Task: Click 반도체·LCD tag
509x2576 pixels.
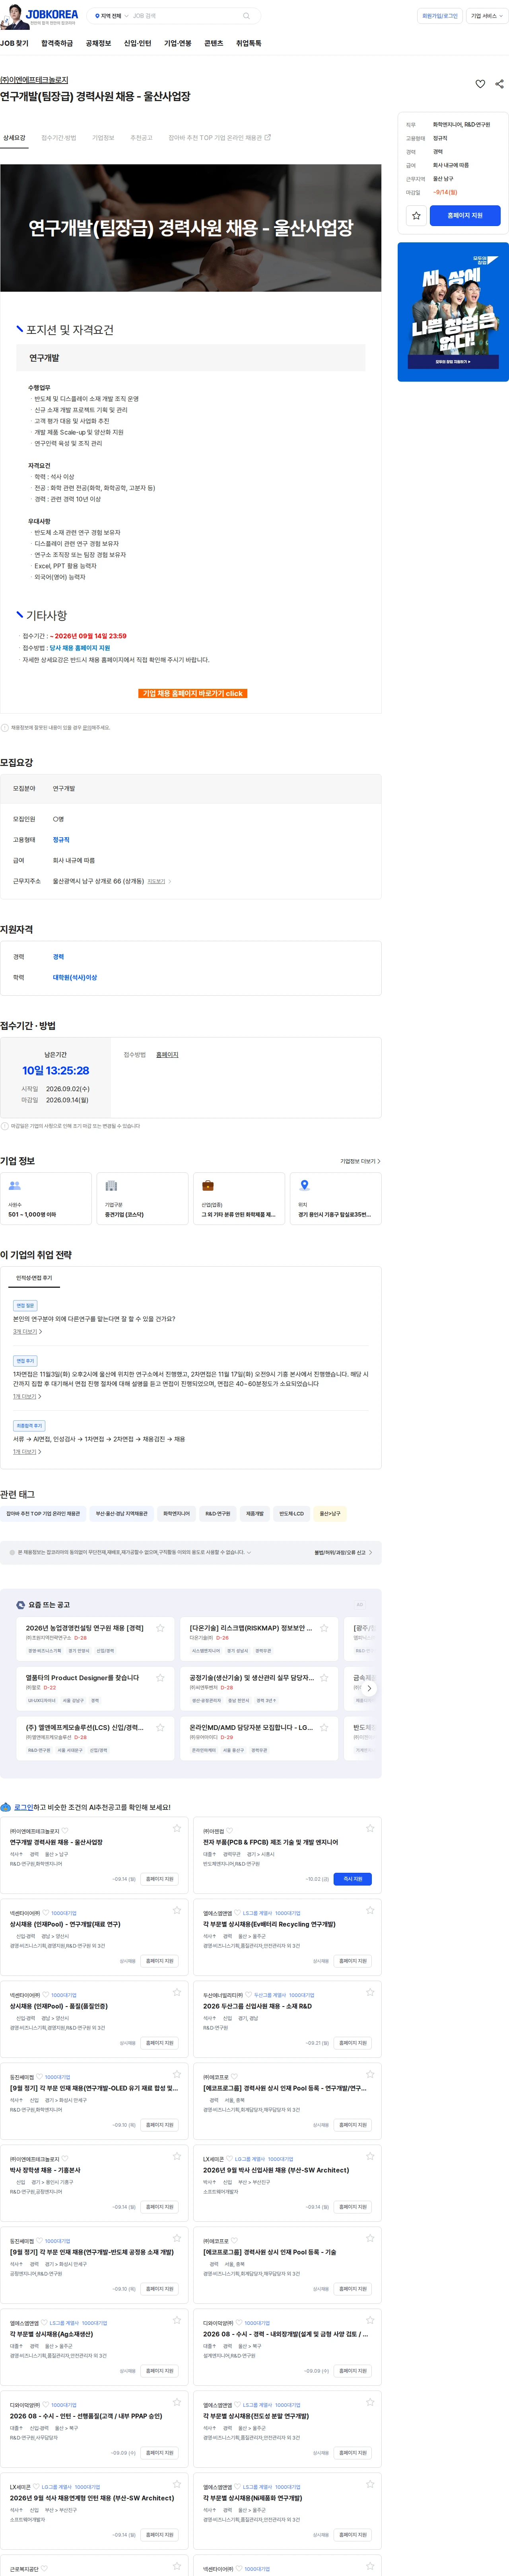Action: pos(292,1514)
